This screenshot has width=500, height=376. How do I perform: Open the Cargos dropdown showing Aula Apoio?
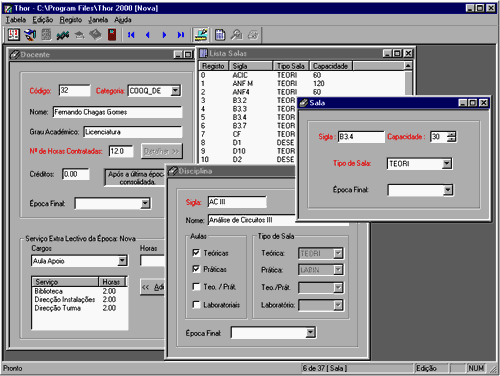122,260
